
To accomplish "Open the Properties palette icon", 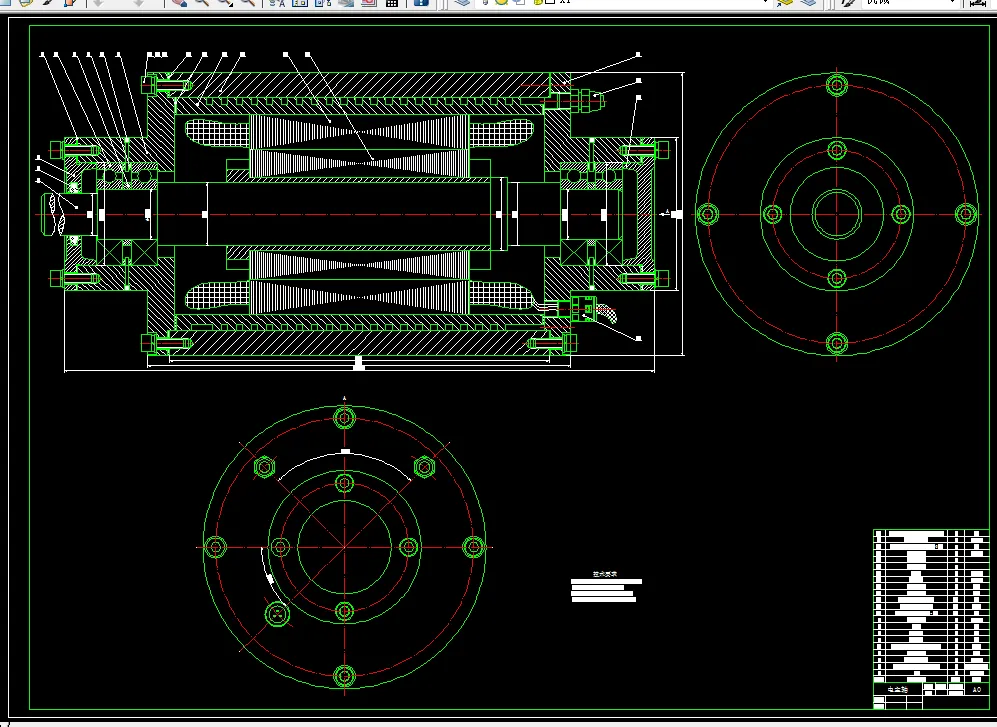I will pos(276,3).
